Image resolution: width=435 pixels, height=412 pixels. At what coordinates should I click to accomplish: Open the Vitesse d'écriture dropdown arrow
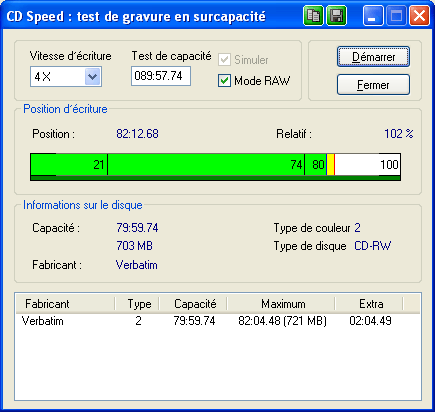[x=92, y=77]
